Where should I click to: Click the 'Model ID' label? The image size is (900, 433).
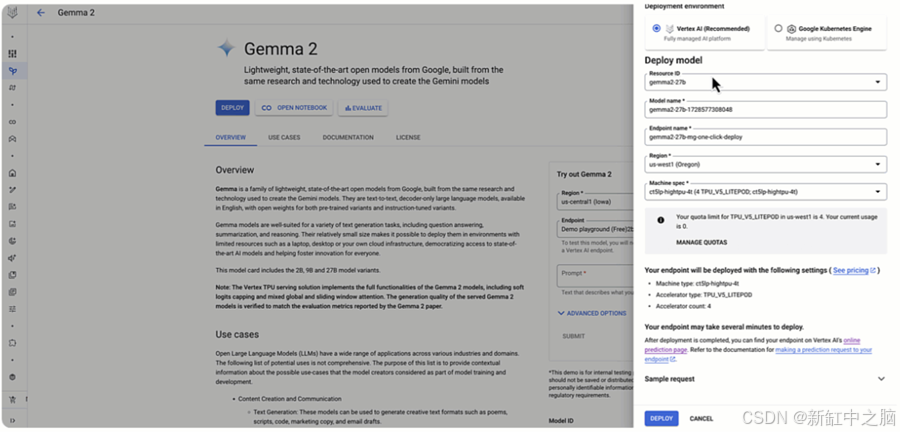pos(561,421)
